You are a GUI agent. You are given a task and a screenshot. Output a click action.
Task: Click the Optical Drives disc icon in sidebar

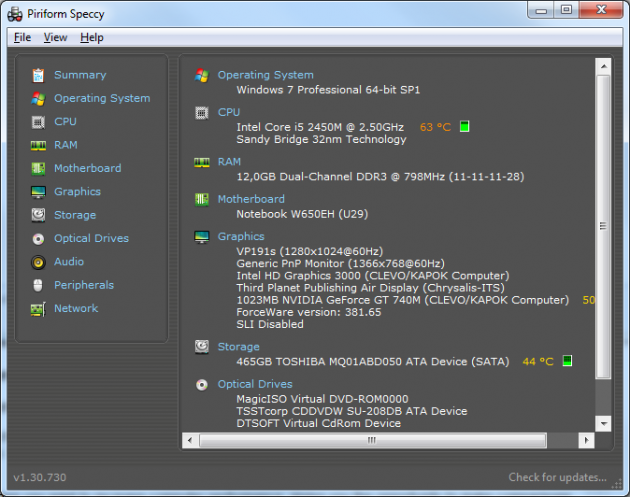tap(38, 239)
